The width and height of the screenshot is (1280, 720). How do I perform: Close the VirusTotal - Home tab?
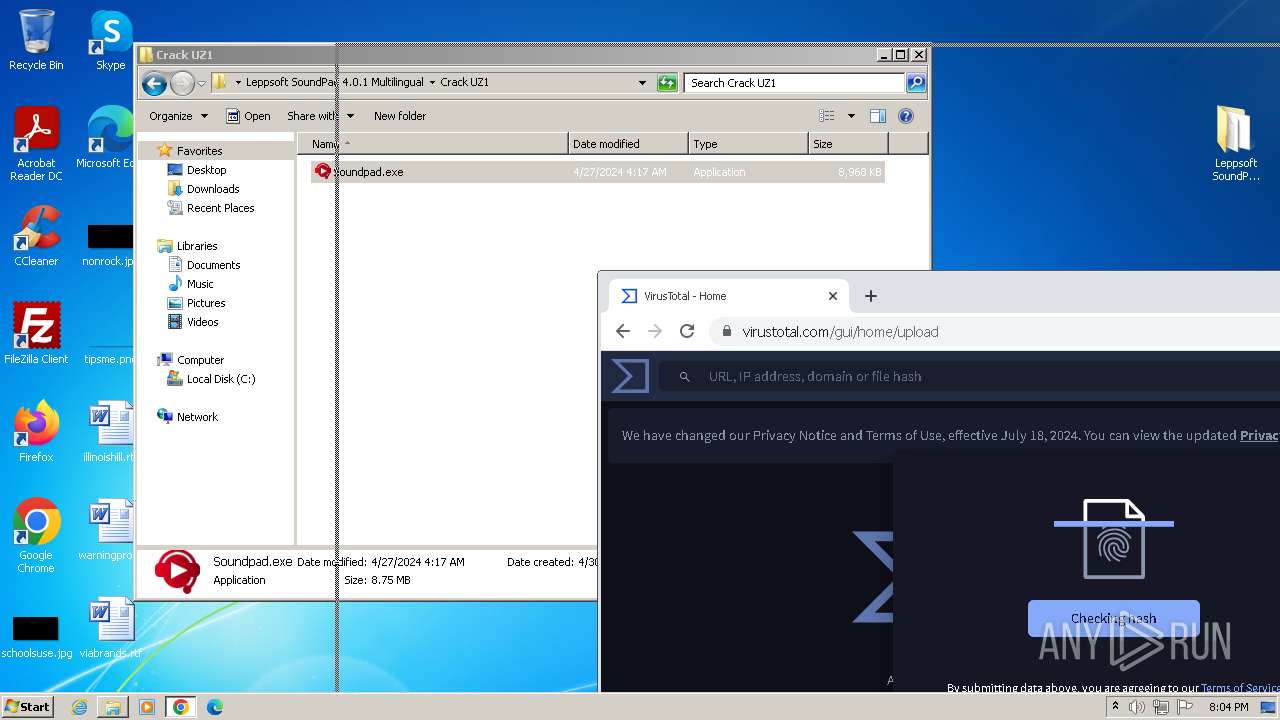(x=833, y=296)
